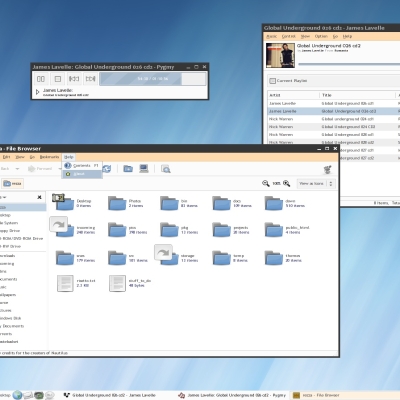The width and height of the screenshot is (400, 400).
Task: Click the Home folder toolbar icon
Action: click(128, 169)
